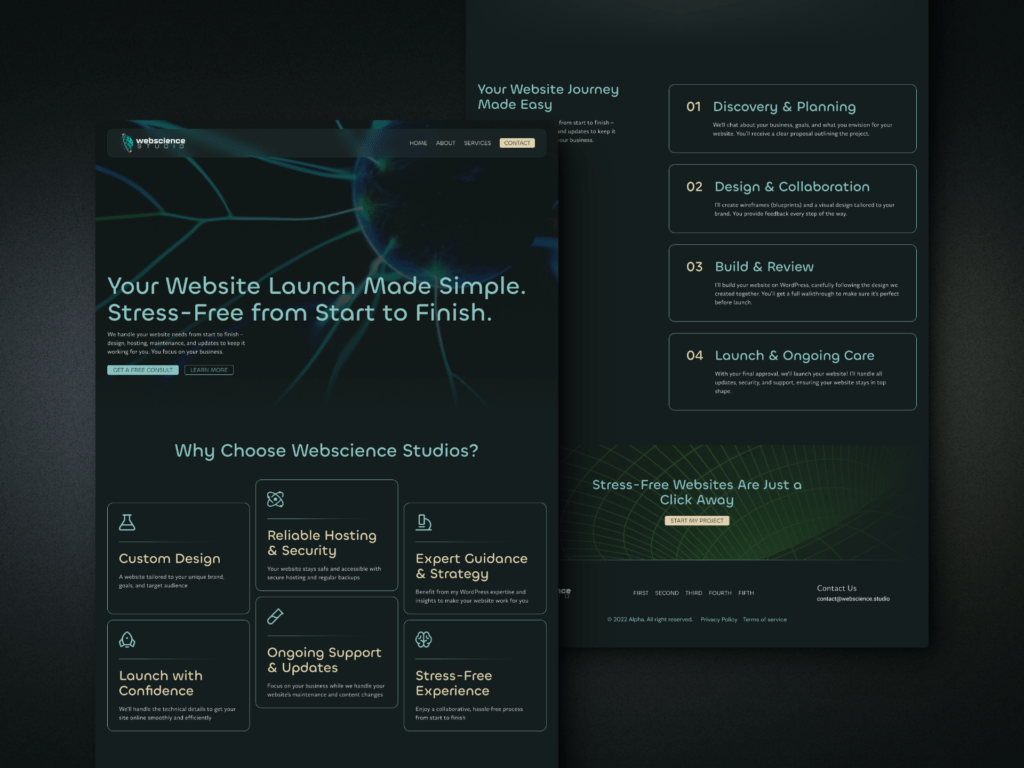The image size is (1024, 768).
Task: Click the START MY PROJECT button
Action: [x=697, y=521]
